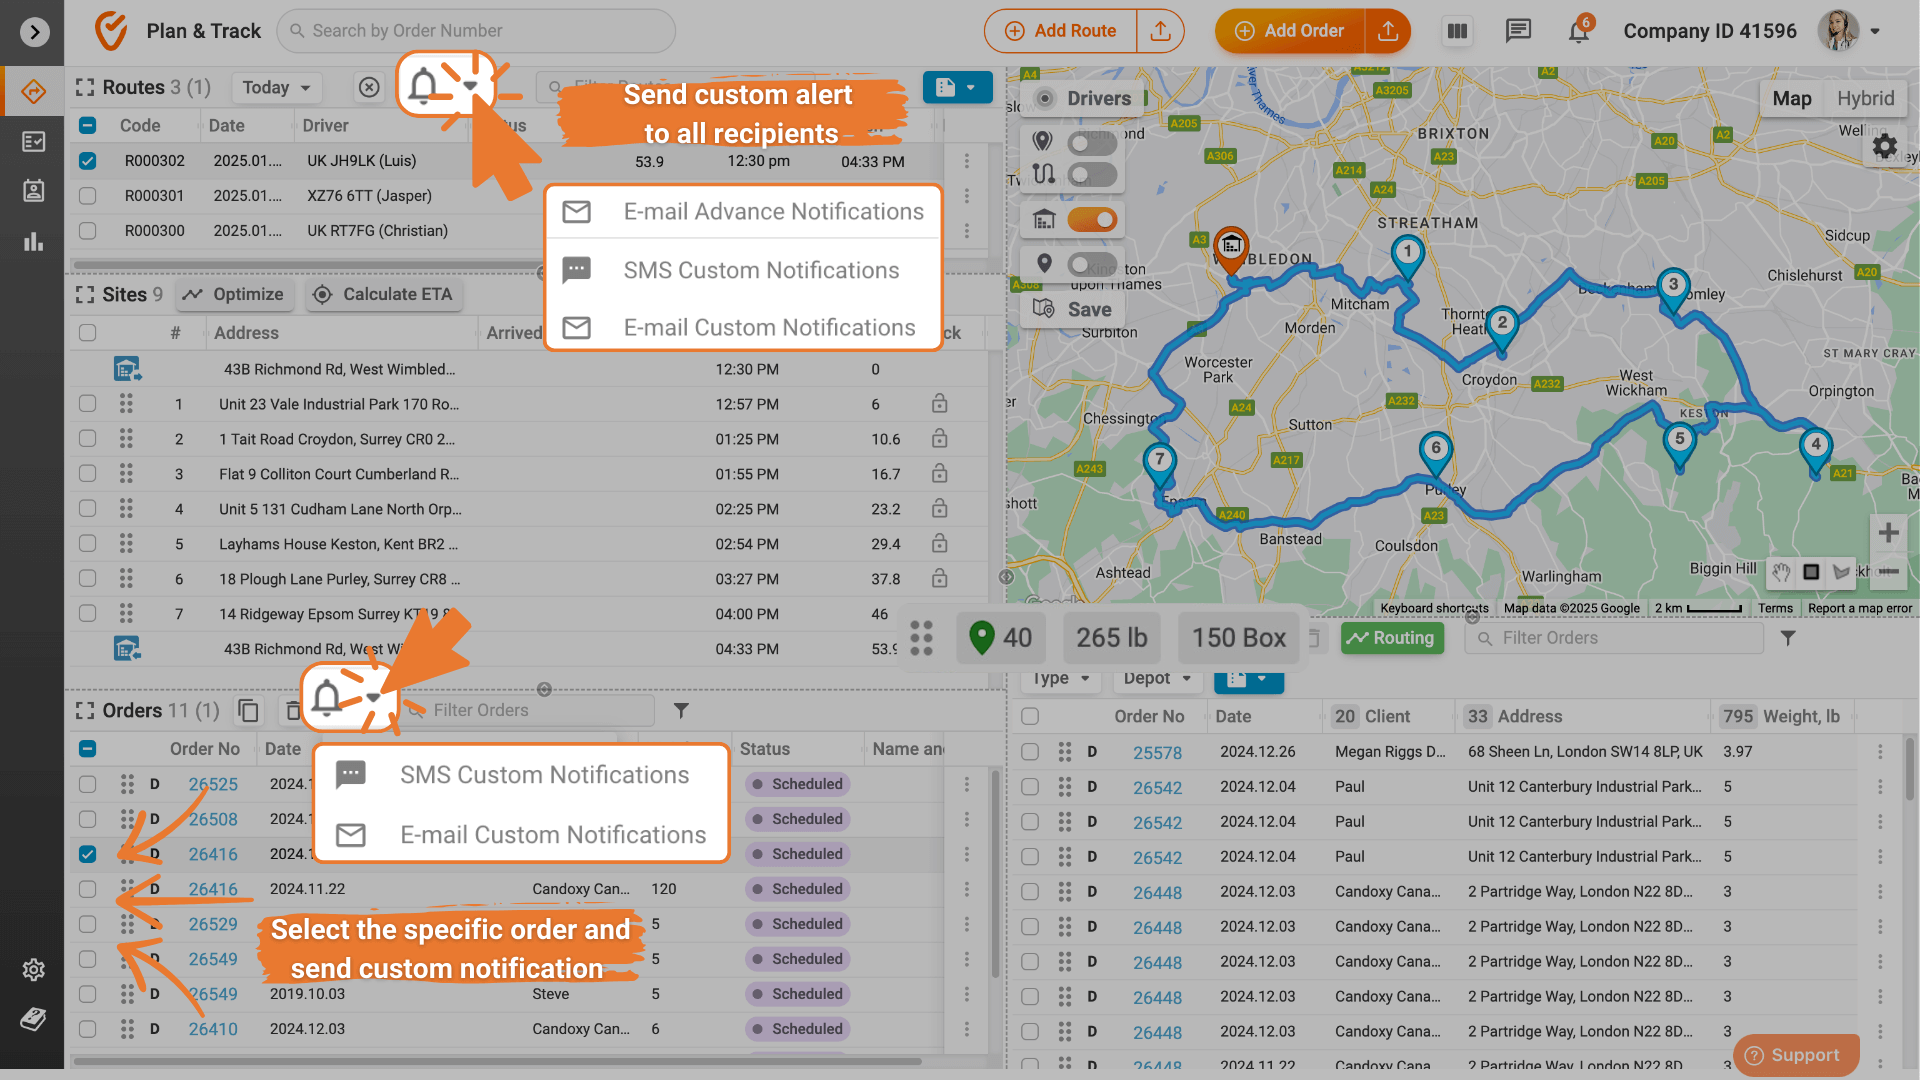Switch map to Hybrid view
Image resolution: width=1920 pixels, height=1080 pixels.
click(x=1865, y=98)
